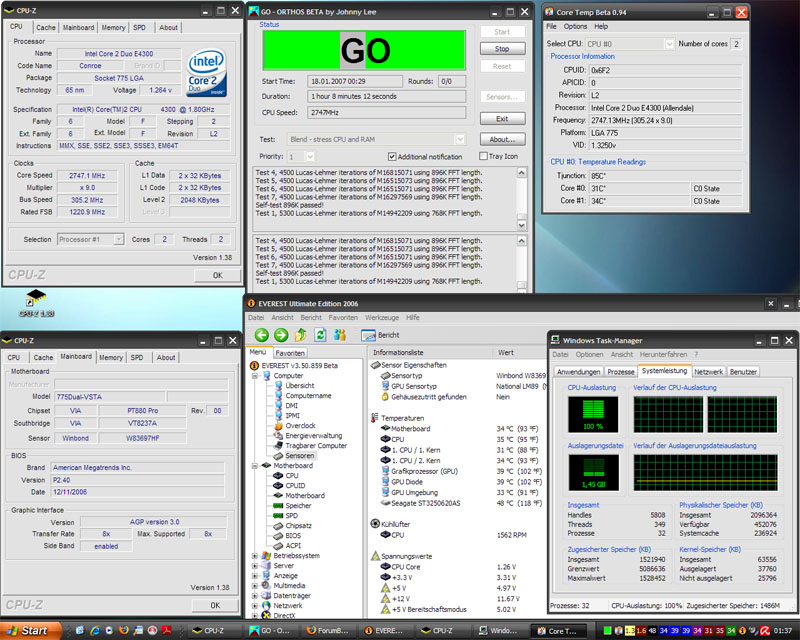This screenshot has width=800, height=640.
Task: Click the green square tray icon
Action: [x=607, y=631]
